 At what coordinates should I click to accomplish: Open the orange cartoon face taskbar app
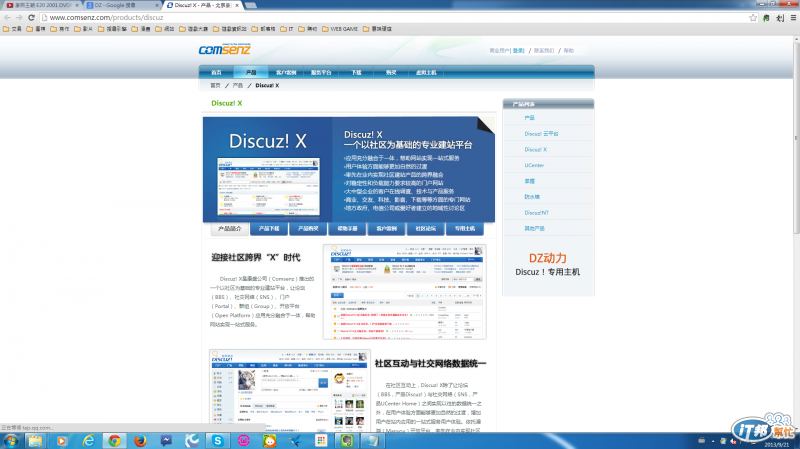[269, 440]
